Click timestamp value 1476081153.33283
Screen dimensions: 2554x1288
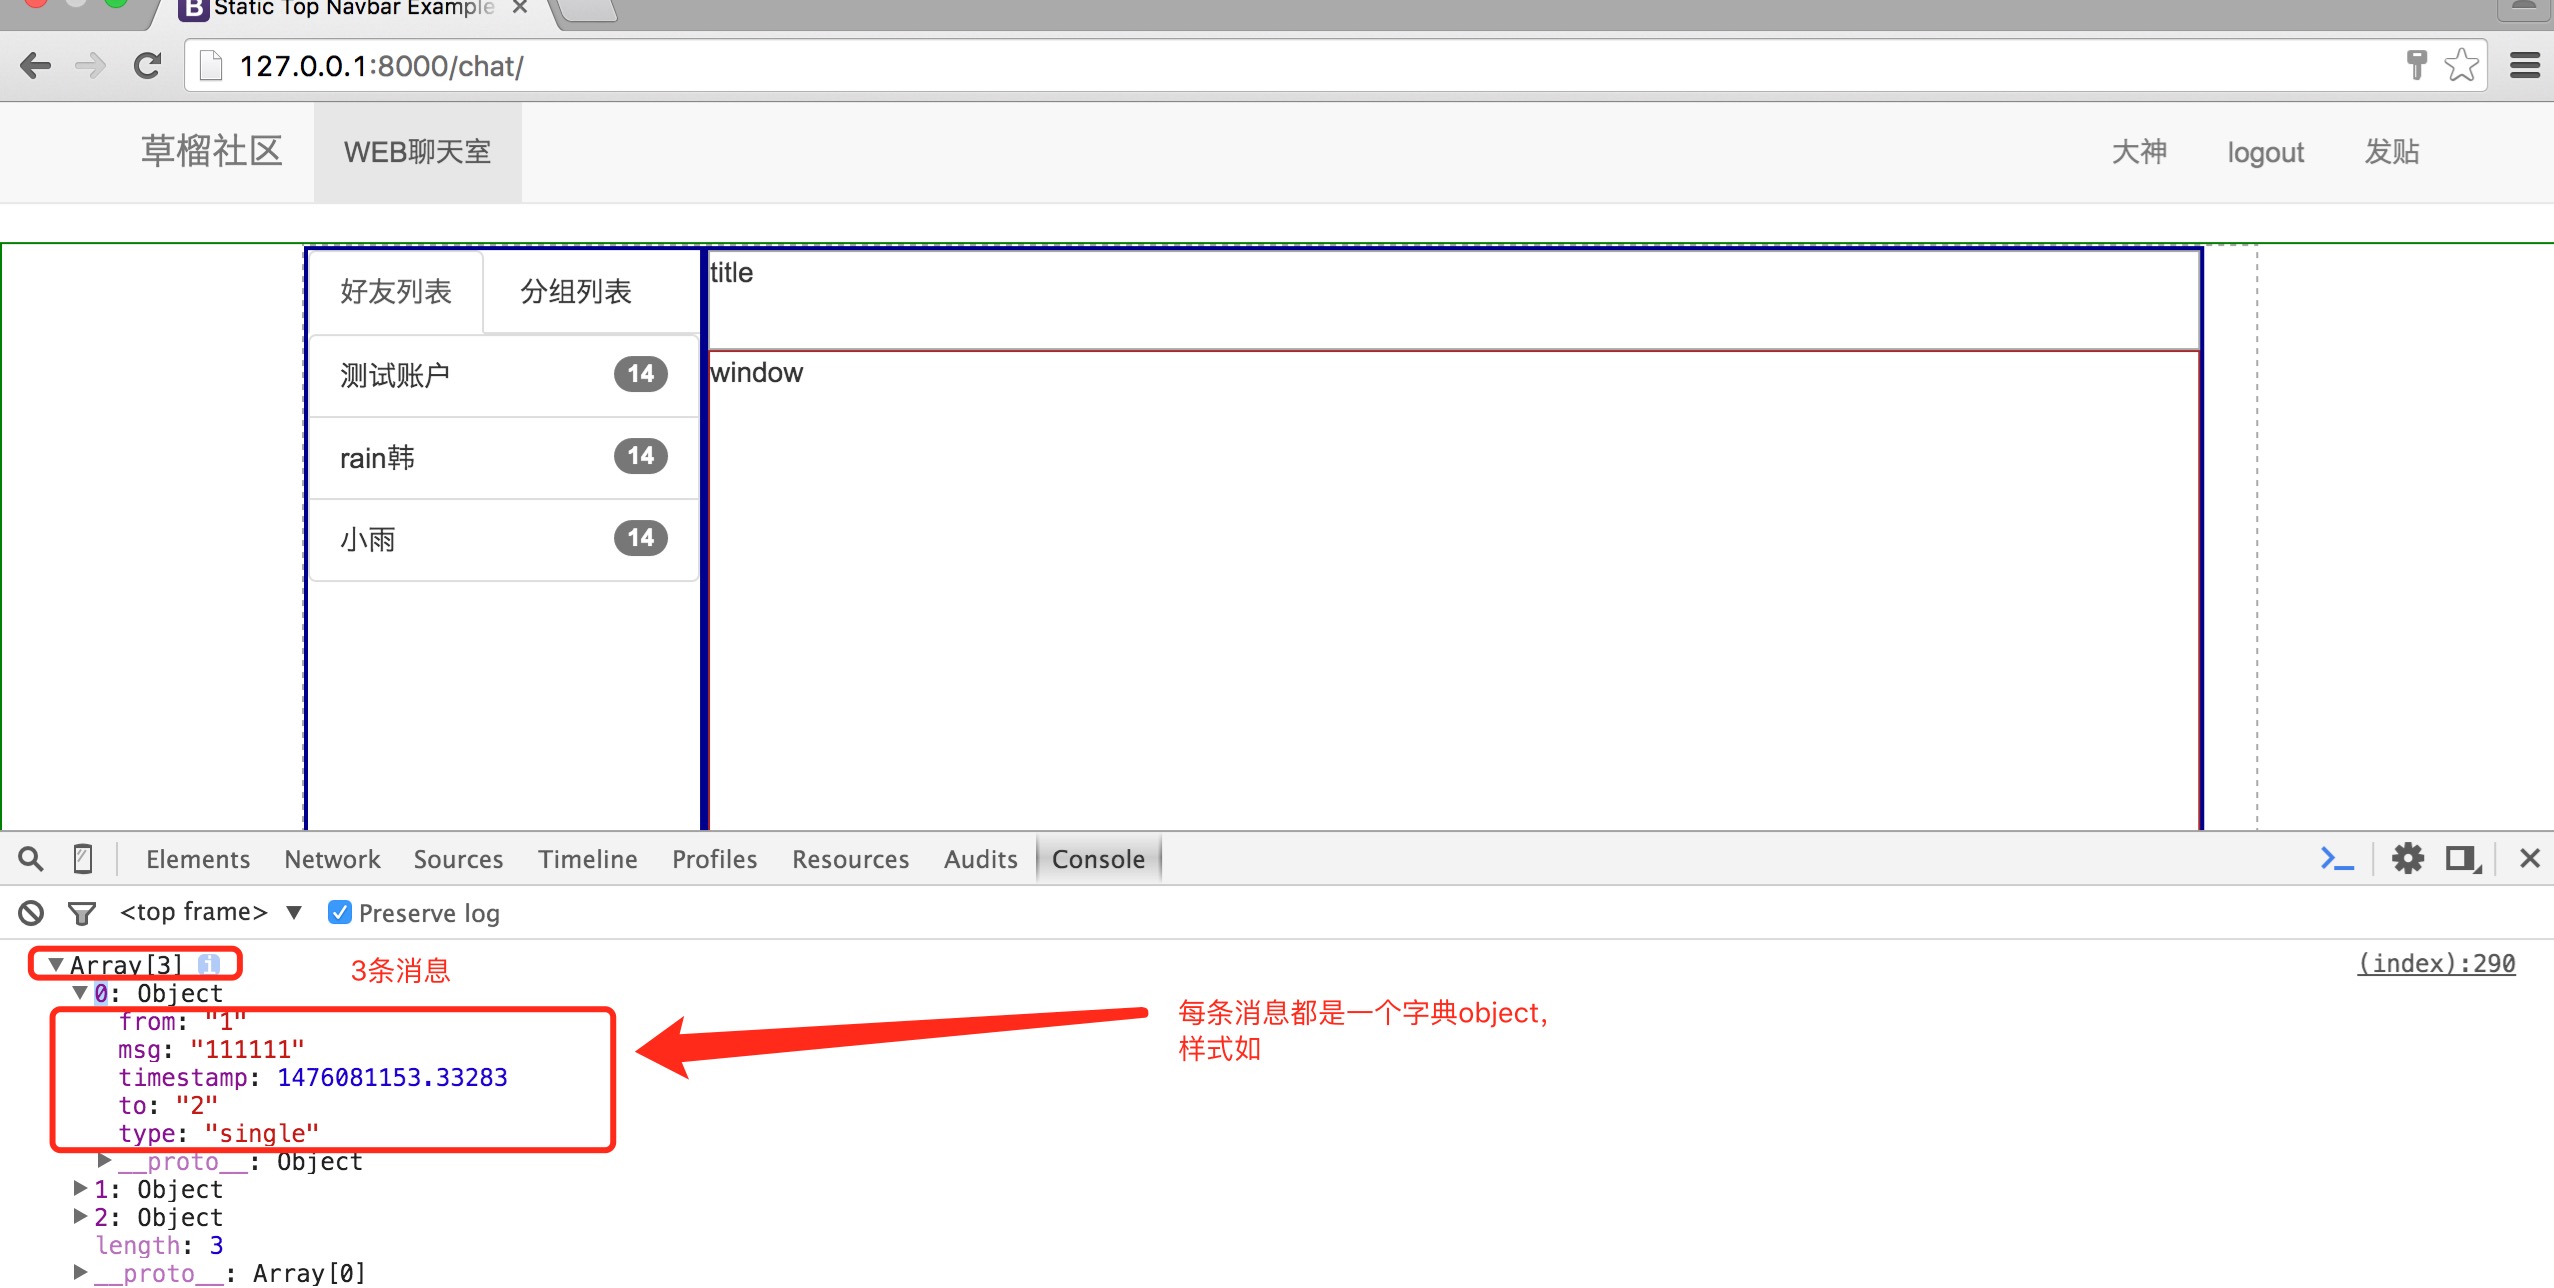[x=392, y=1077]
